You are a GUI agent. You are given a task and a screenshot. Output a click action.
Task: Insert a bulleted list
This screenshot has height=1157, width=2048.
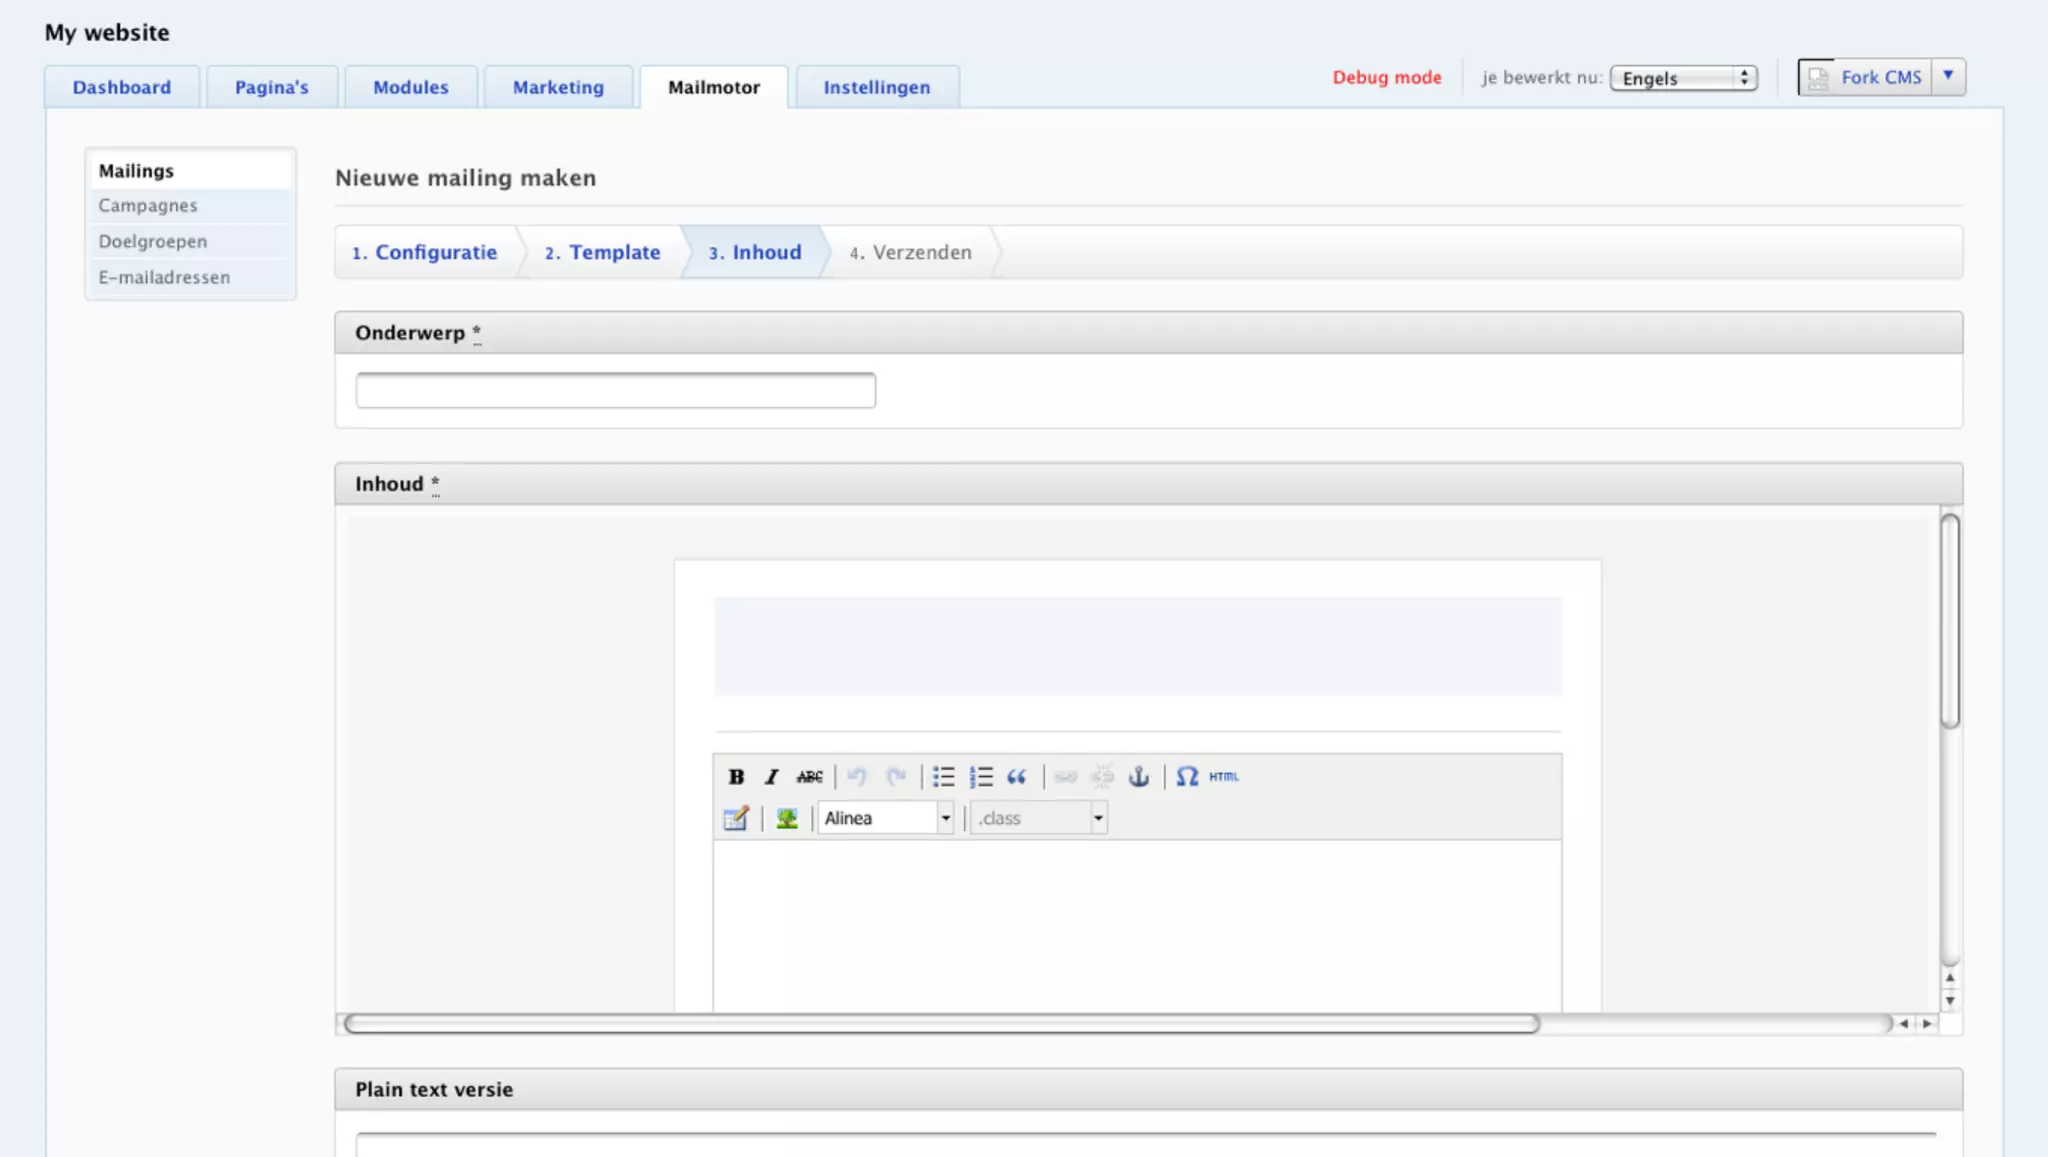pos(943,776)
